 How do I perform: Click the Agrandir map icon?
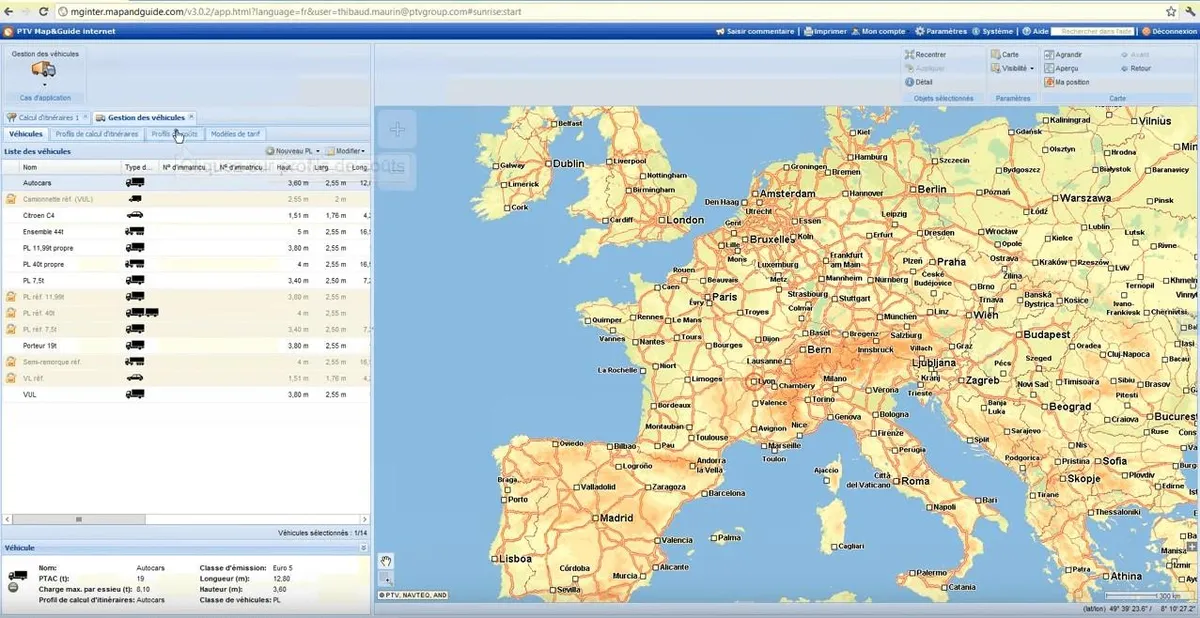coord(1049,54)
